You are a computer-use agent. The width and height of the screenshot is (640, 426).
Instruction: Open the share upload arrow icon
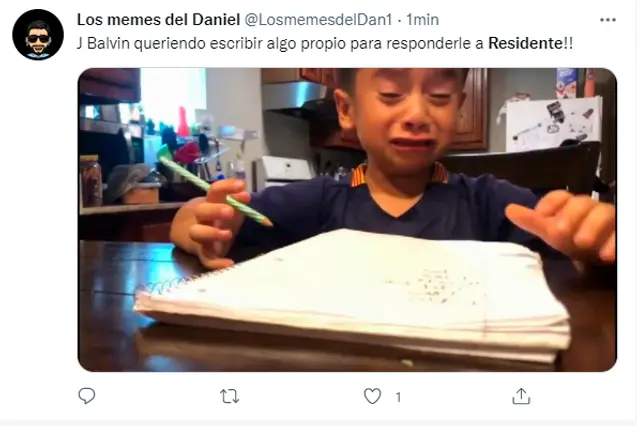[x=521, y=396]
